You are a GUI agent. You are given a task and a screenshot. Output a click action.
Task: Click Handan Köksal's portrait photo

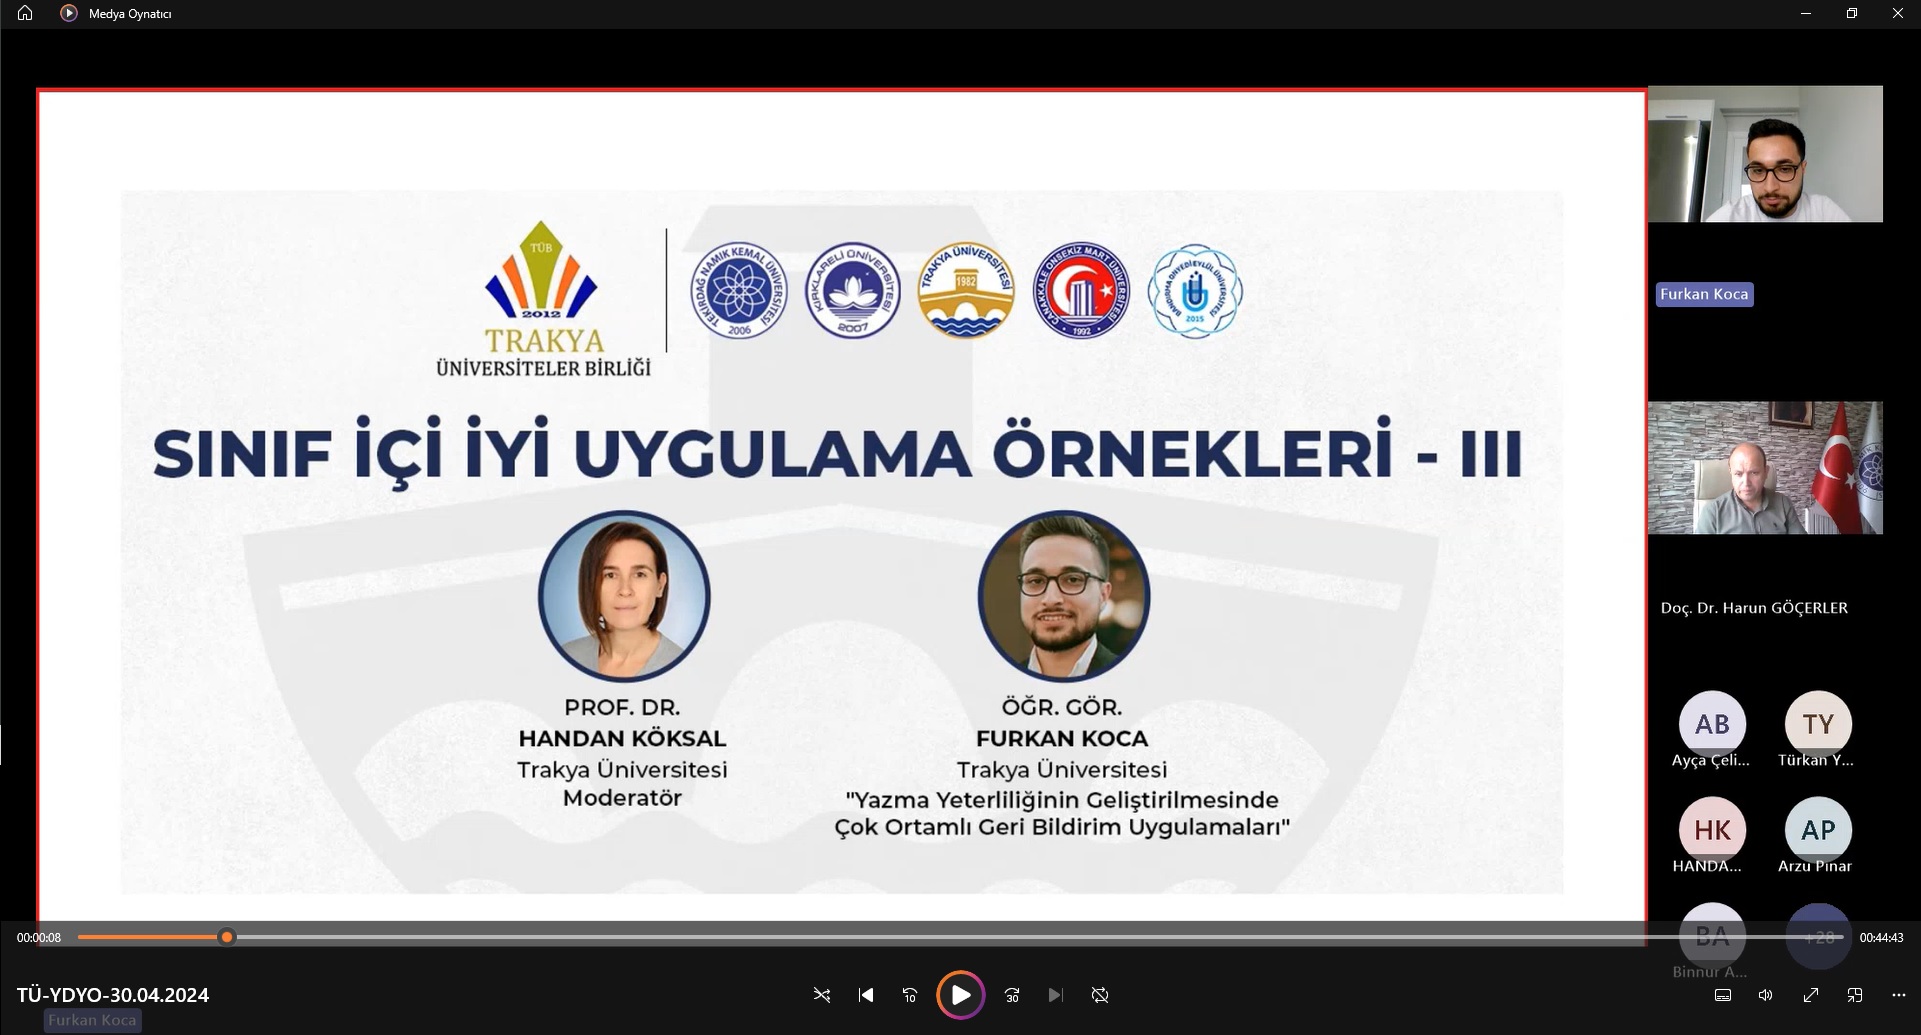click(x=624, y=597)
